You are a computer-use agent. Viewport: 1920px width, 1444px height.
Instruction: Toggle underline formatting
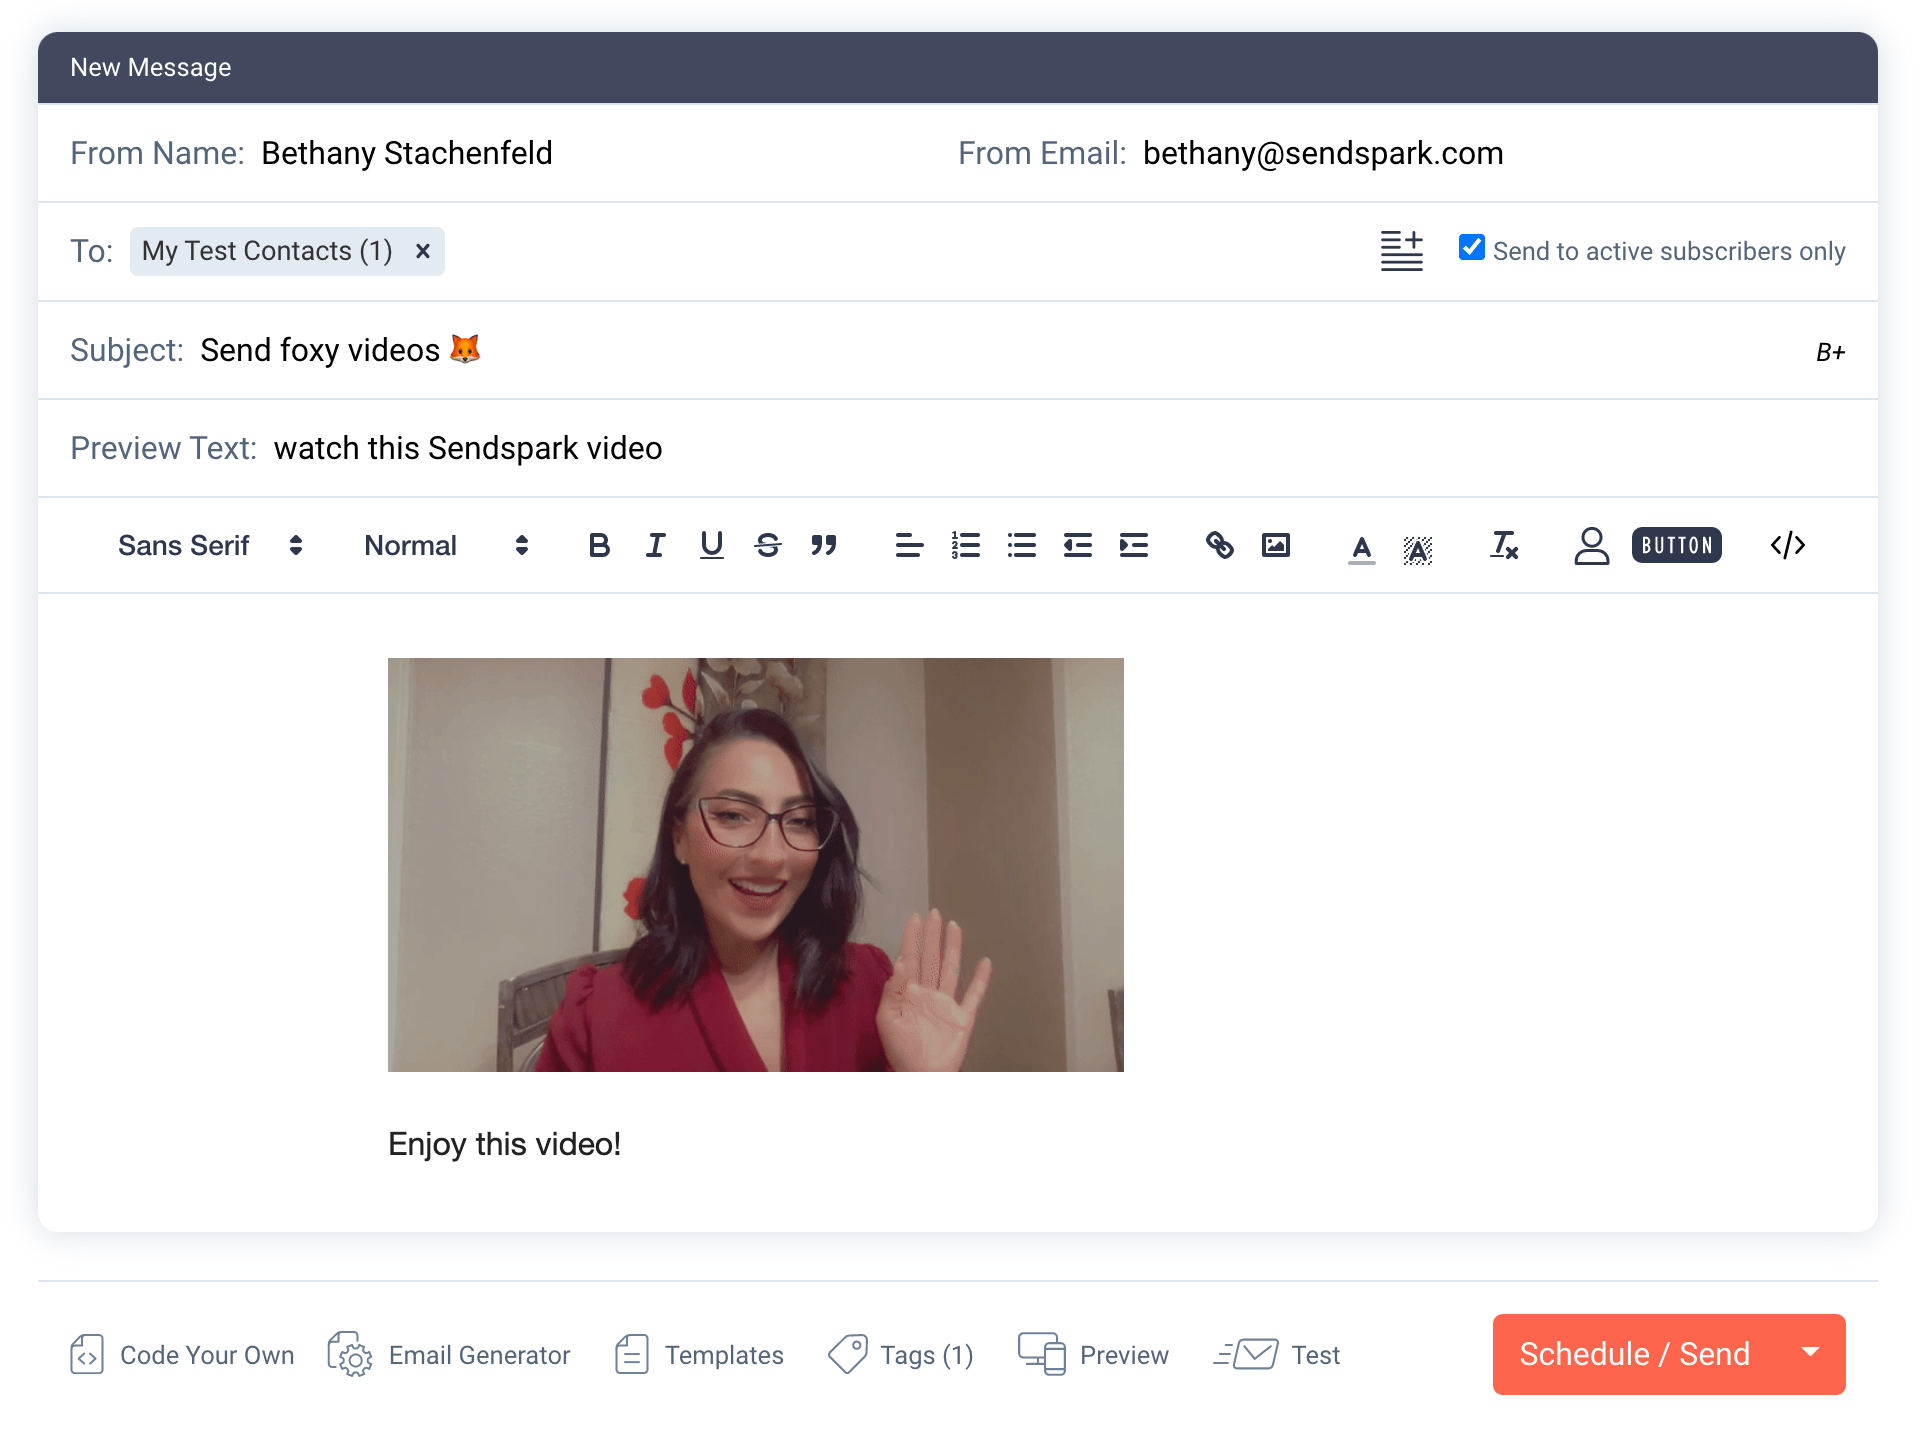pos(711,545)
